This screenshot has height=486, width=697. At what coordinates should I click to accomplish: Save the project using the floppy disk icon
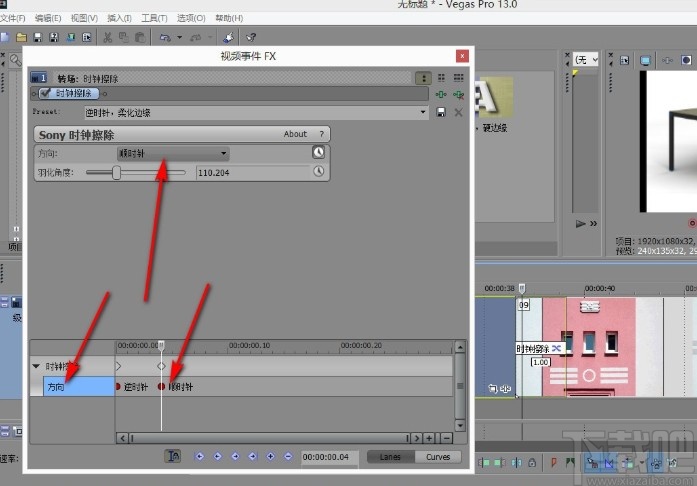(38, 37)
